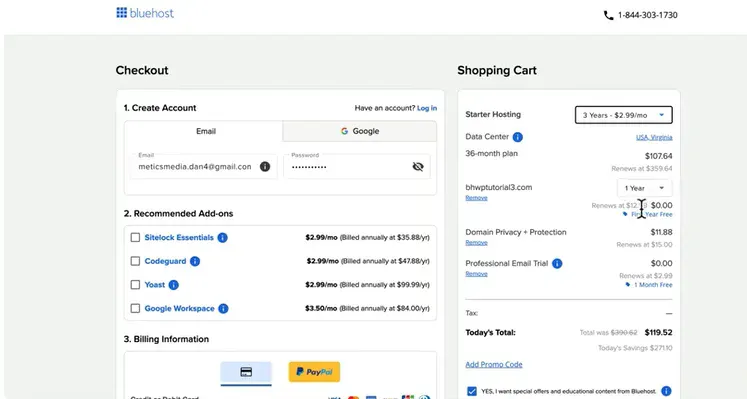The image size is (747, 399).
Task: Toggle password visibility eye icon
Action: click(x=418, y=167)
